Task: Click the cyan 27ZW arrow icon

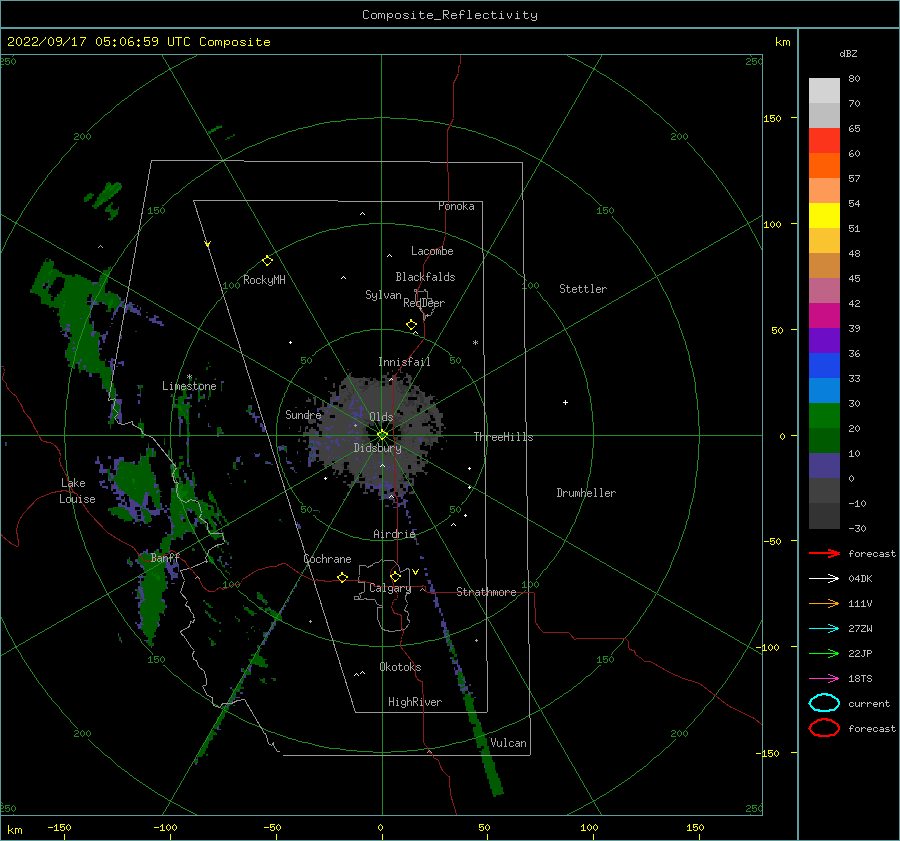Action: pos(824,629)
